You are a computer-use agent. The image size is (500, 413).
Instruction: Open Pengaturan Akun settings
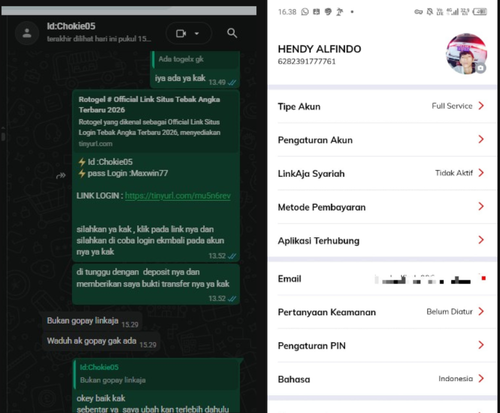pos(382,140)
